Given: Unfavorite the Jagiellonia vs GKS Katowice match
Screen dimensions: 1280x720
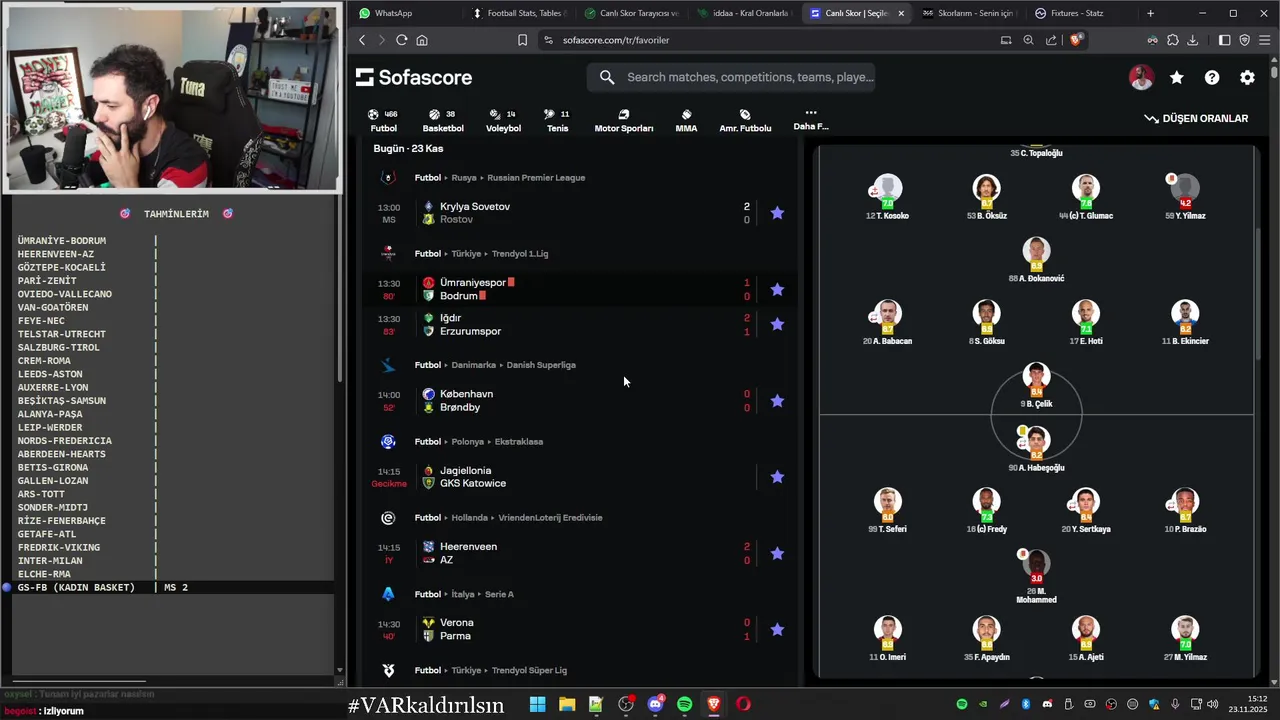Looking at the screenshot, I should click(777, 477).
